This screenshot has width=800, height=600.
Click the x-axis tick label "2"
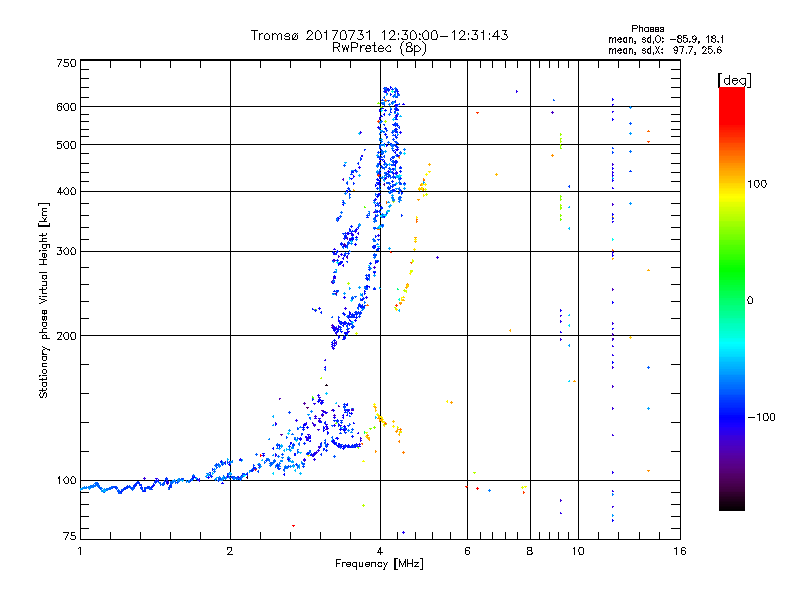(x=230, y=551)
